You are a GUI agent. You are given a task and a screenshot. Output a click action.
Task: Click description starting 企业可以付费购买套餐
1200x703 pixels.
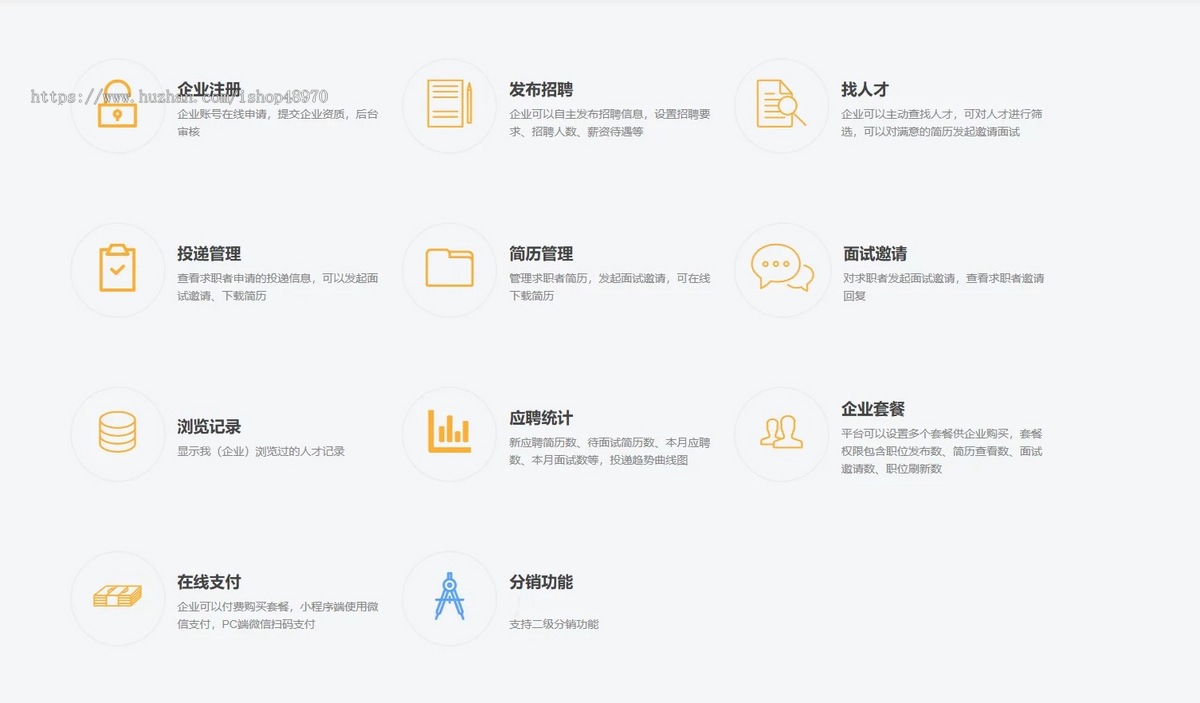click(x=278, y=615)
